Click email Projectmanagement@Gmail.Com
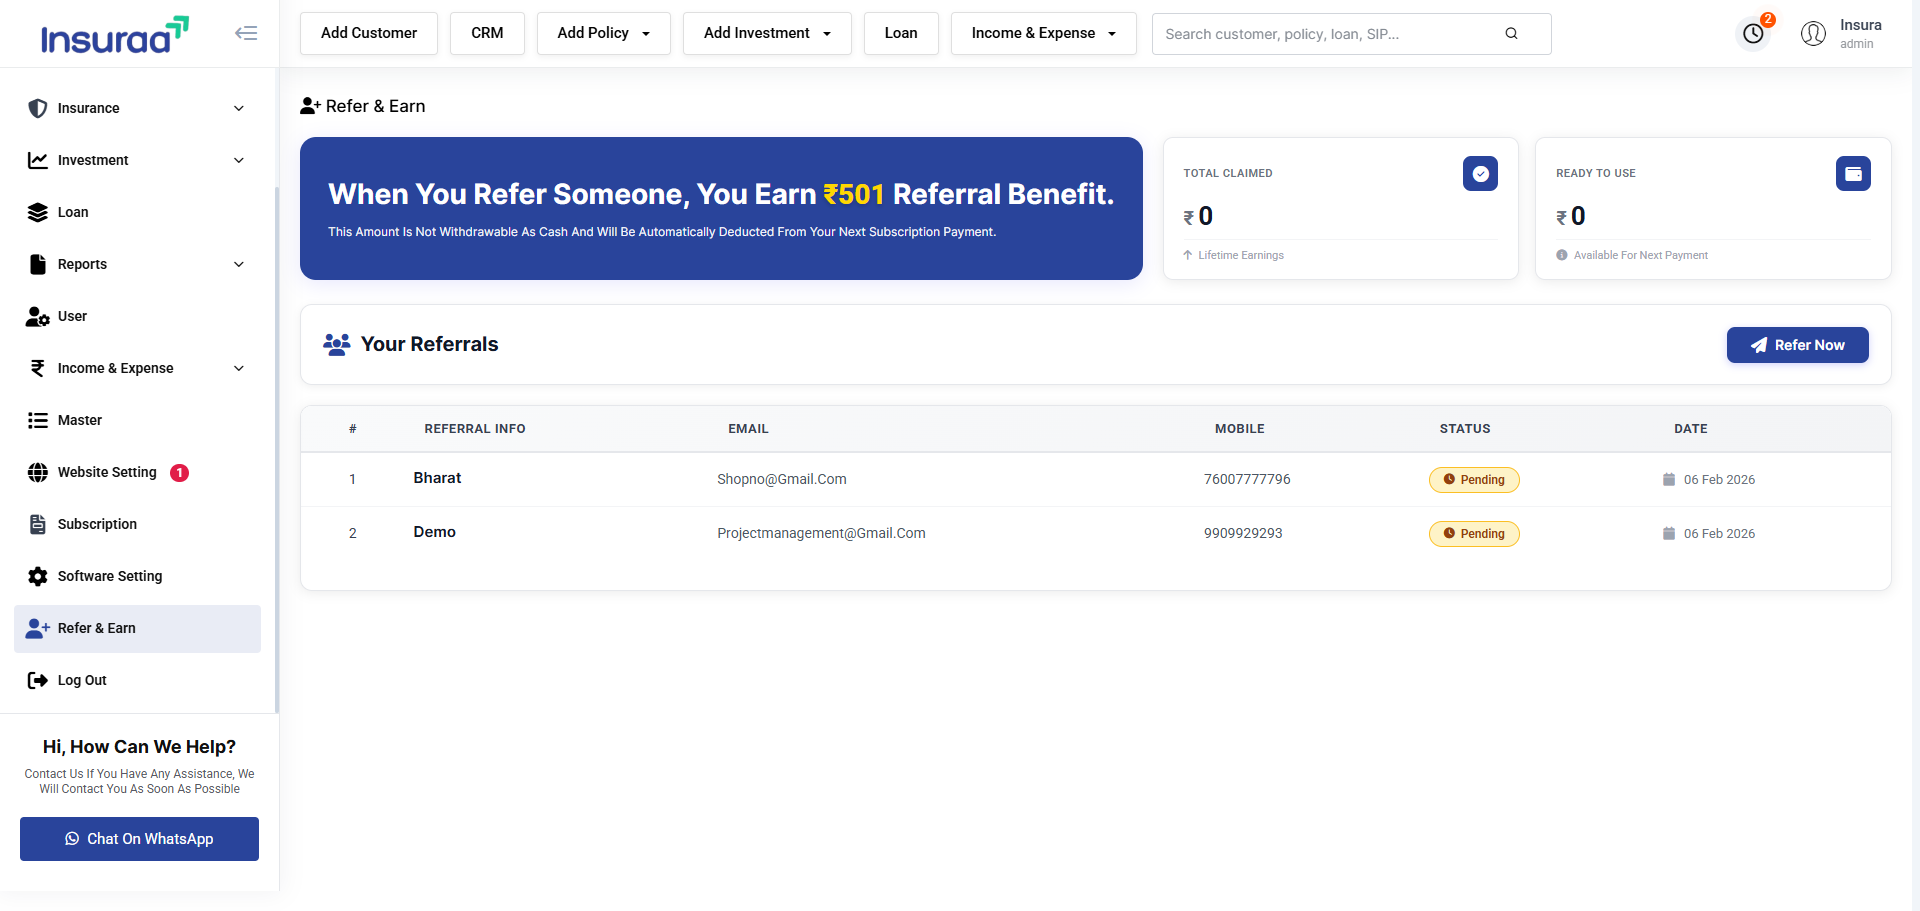The image size is (1920, 911). click(821, 533)
